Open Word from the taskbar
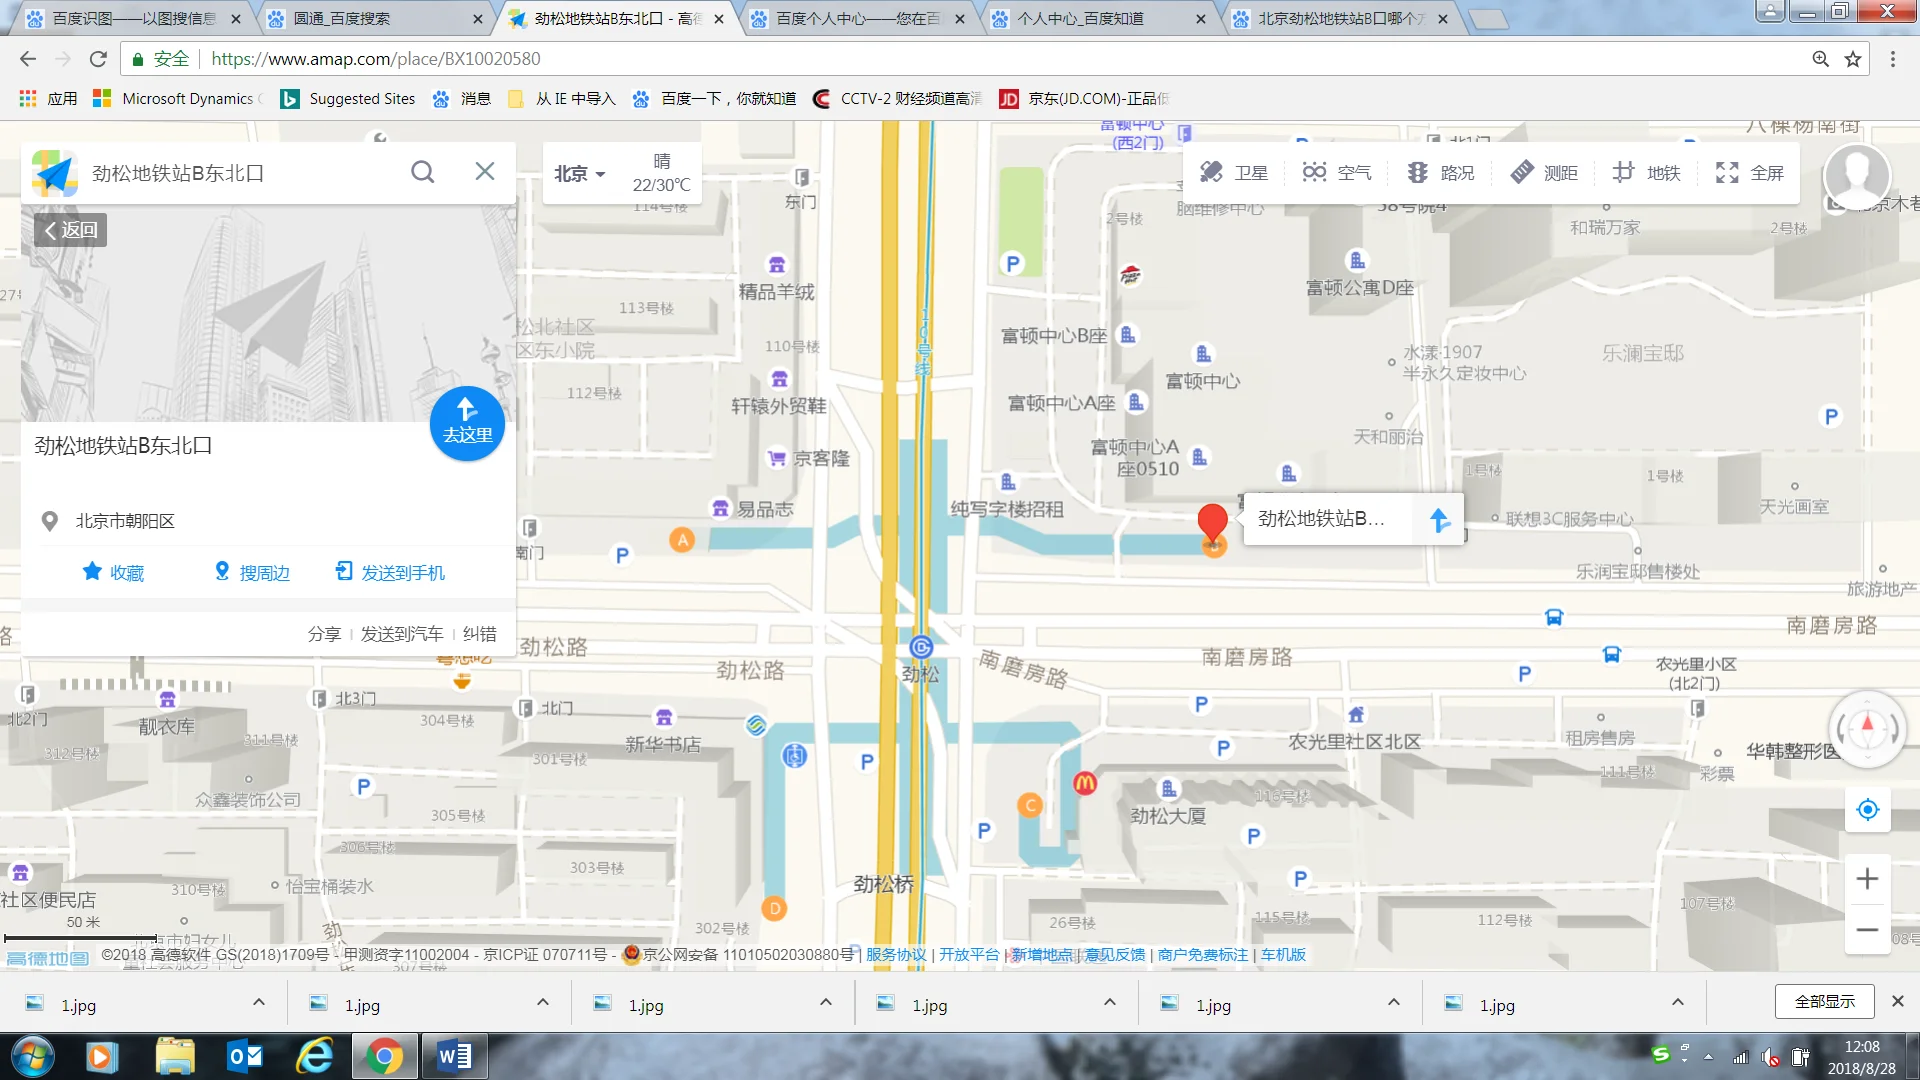 tap(455, 1055)
